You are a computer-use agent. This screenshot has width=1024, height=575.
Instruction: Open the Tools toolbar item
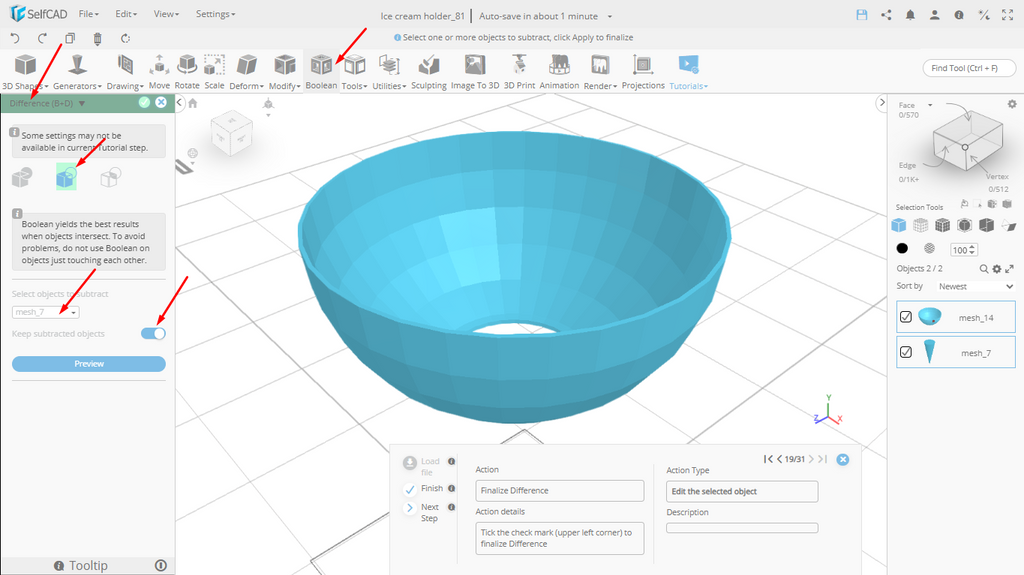point(354,72)
